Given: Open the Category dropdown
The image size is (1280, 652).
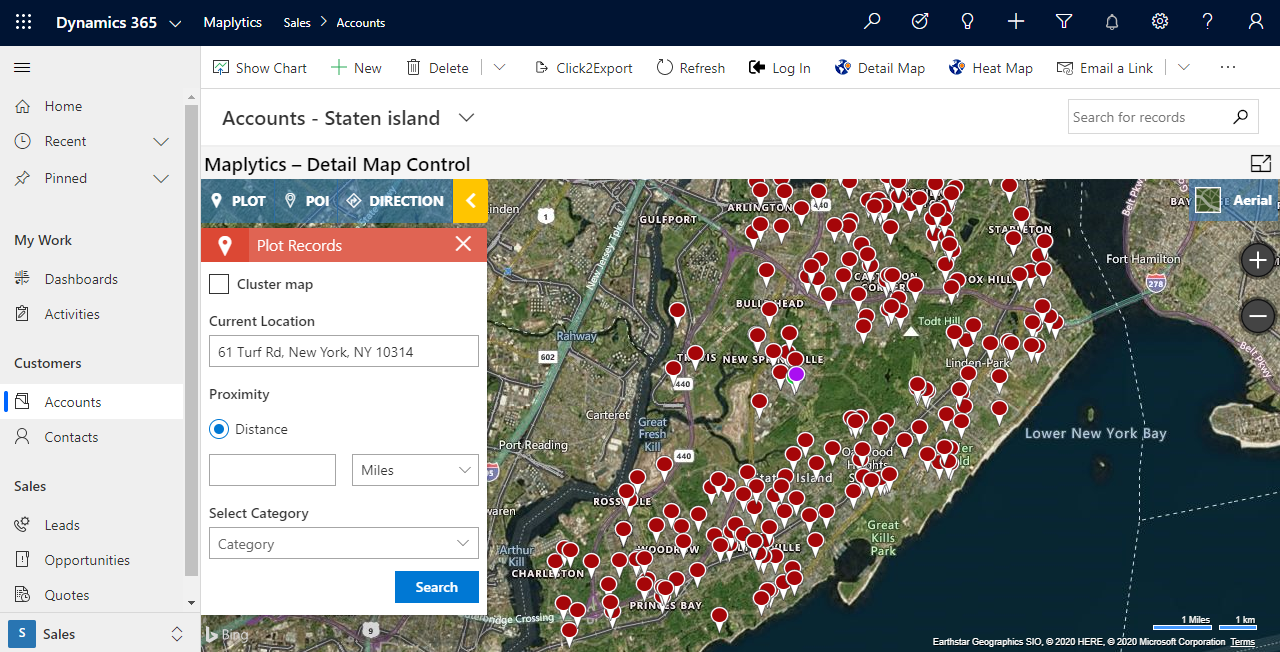Looking at the screenshot, I should (344, 543).
